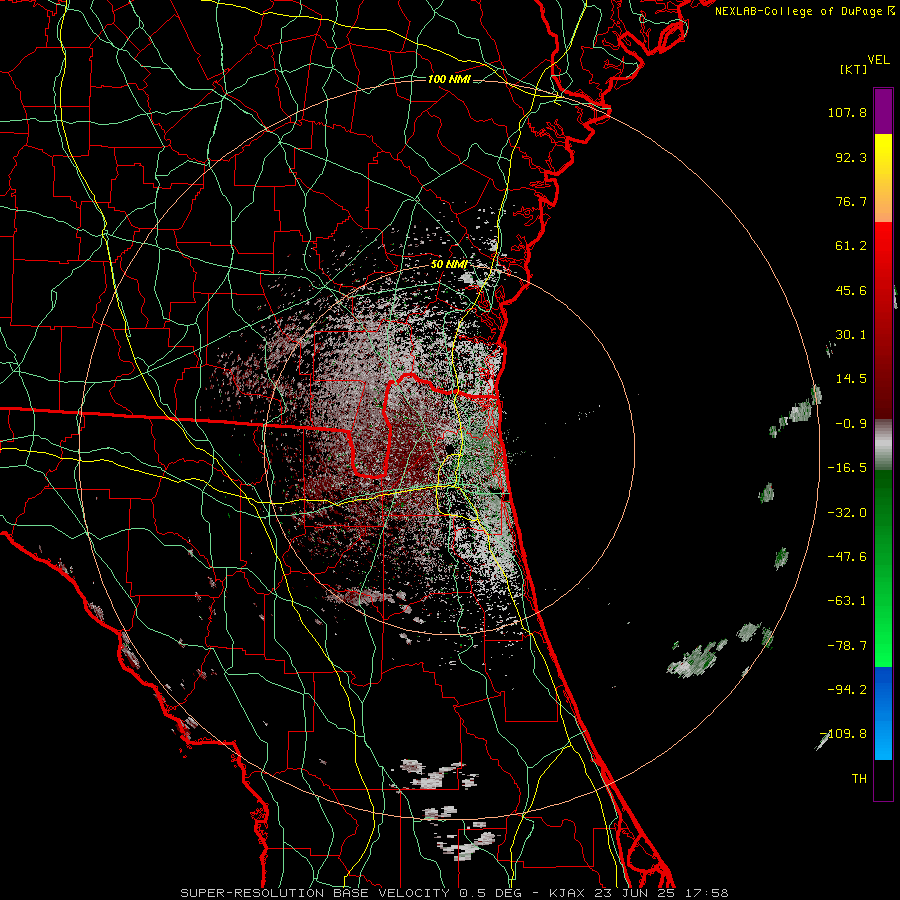Click the TH label on the scale
900x900 pixels.
[x=859, y=779]
